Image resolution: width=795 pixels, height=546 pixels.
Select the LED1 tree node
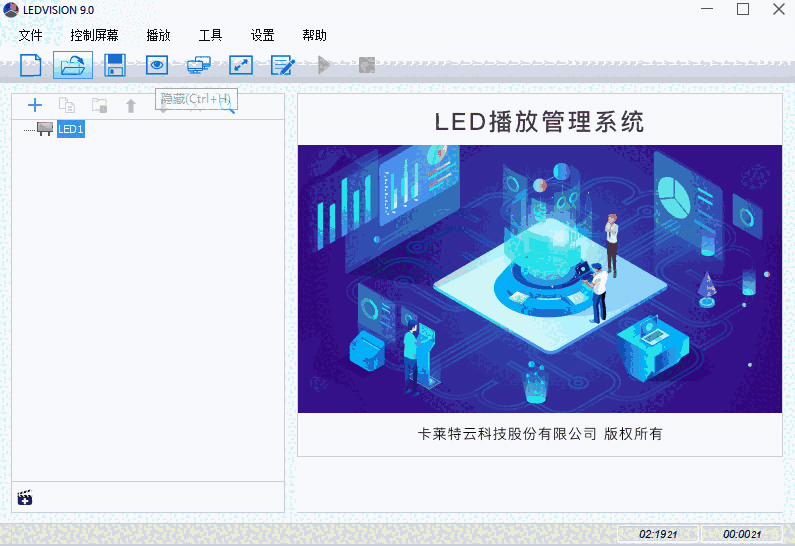coord(70,129)
